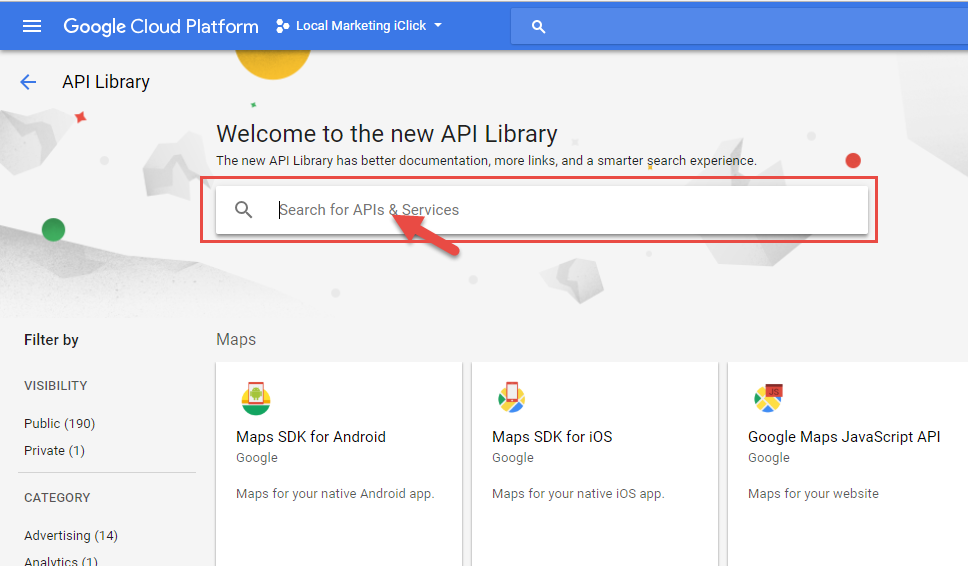Screen dimensions: 968x566
Task: Click the API Library page title
Action: (106, 81)
